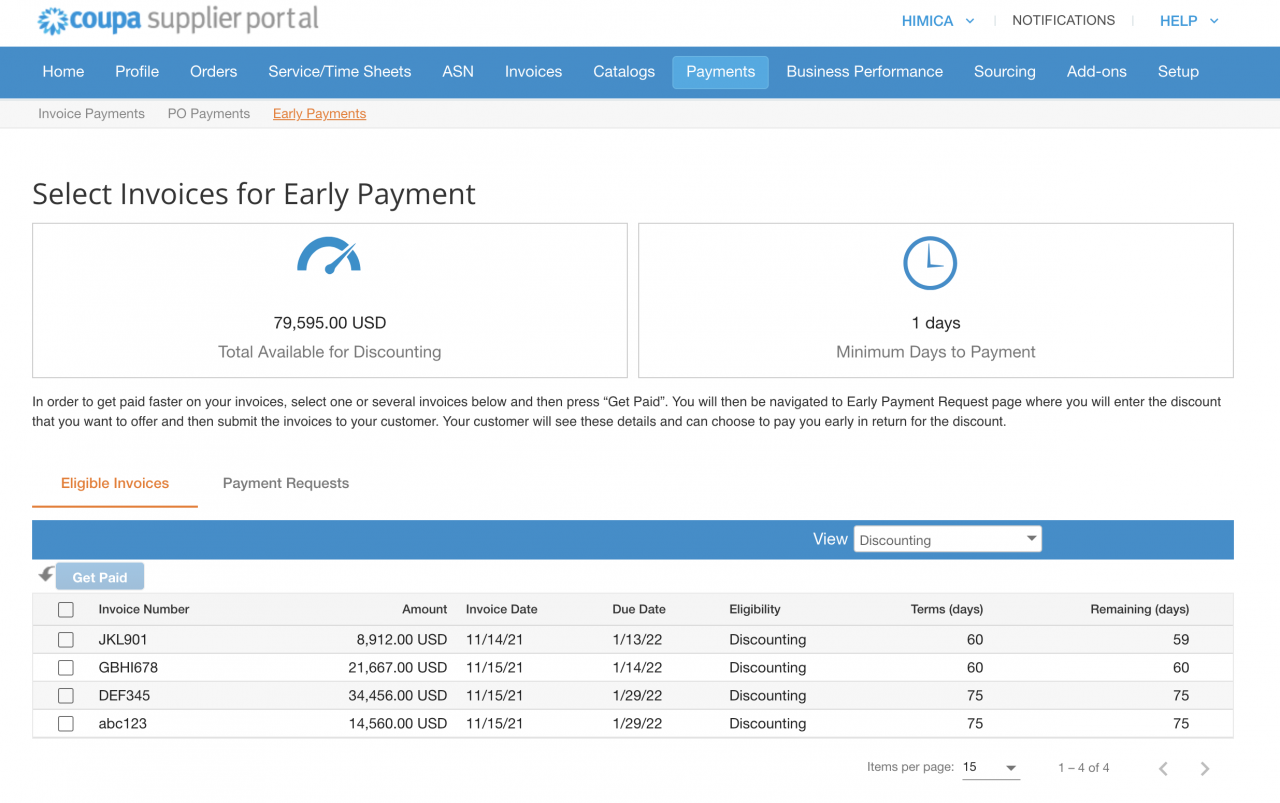1280x803 pixels.
Task: Click the clock icon above Minimum Days
Action: [930, 263]
